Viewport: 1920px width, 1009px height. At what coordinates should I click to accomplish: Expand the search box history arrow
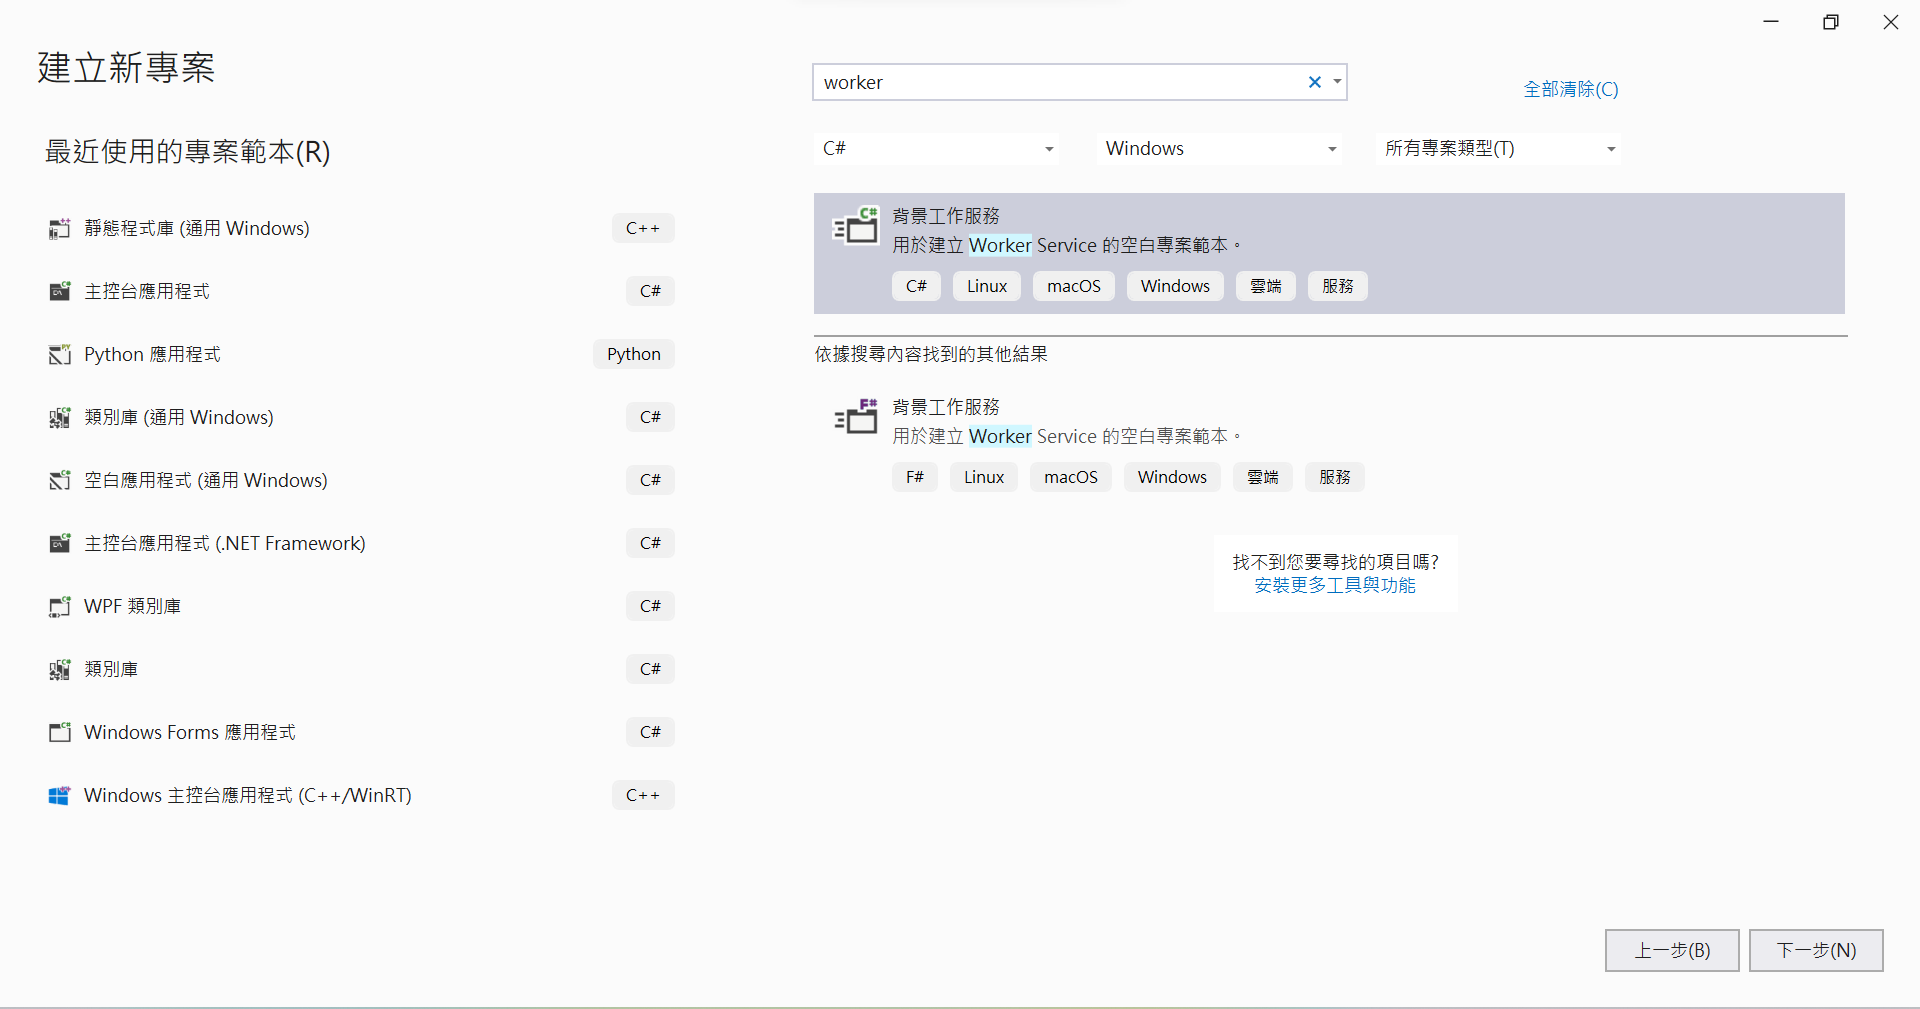coord(1337,82)
